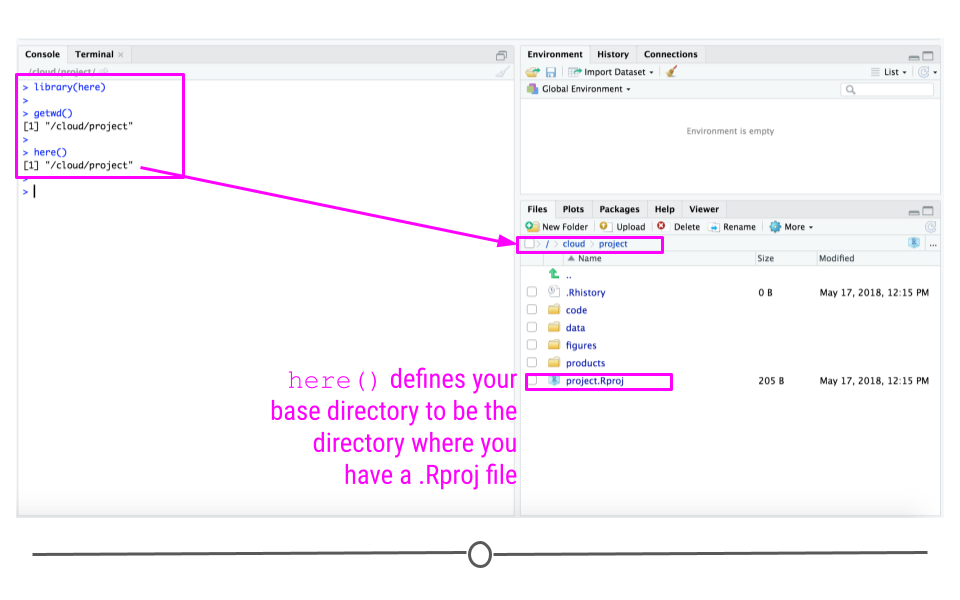Open the path ellipsis browse button
Screen dimensions: 960x600
[933, 244]
